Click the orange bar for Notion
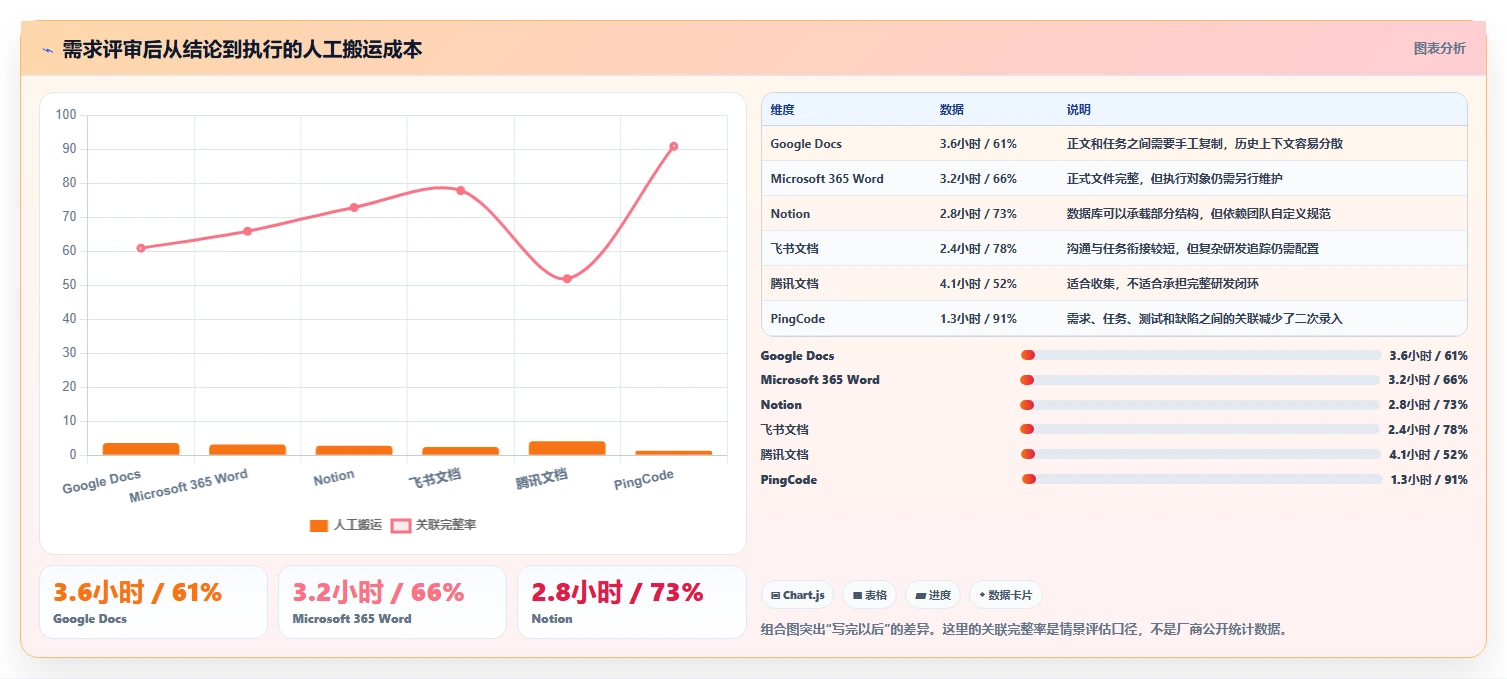This screenshot has width=1507, height=679. click(354, 450)
